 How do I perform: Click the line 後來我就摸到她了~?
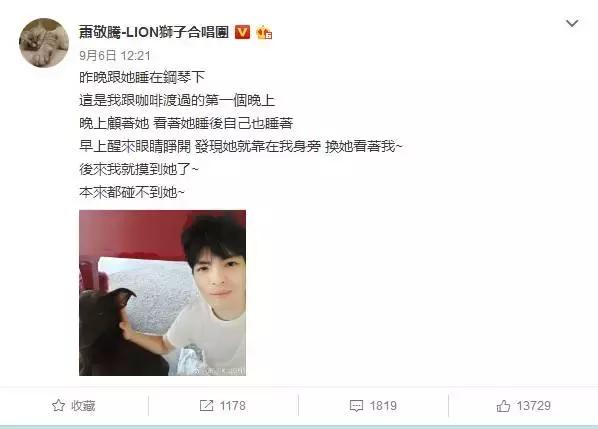coord(139,169)
